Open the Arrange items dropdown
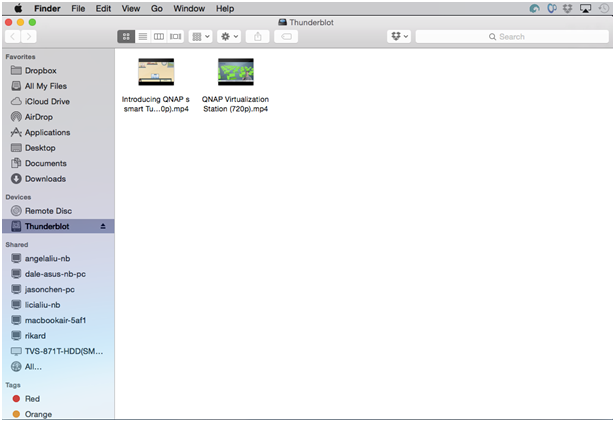Image resolution: width=615 pixels, height=423 pixels. pos(200,36)
